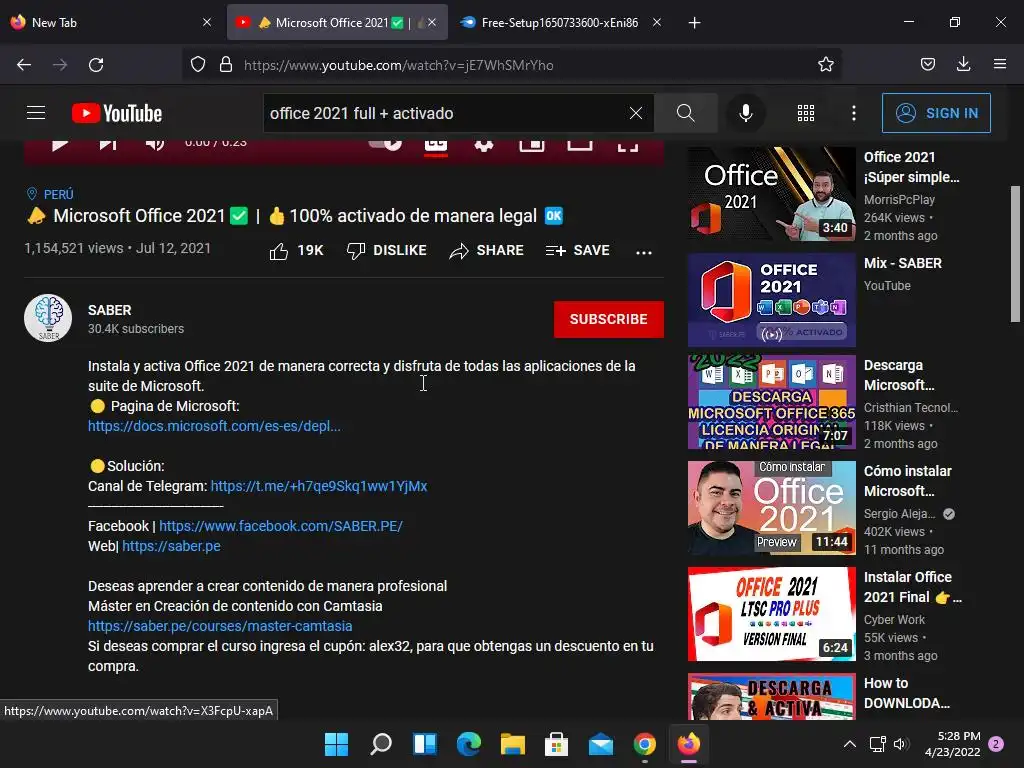View site security padlock info
The width and height of the screenshot is (1024, 768).
[x=226, y=65]
